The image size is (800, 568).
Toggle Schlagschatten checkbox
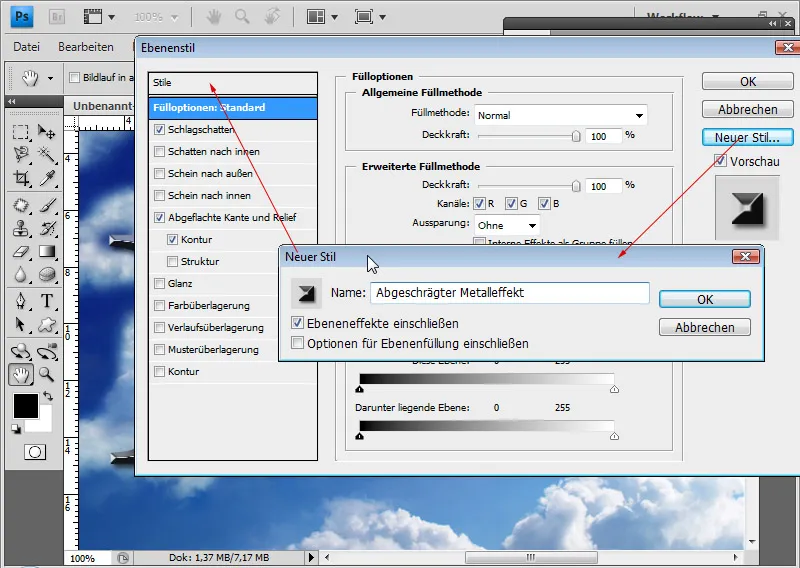pos(160,130)
